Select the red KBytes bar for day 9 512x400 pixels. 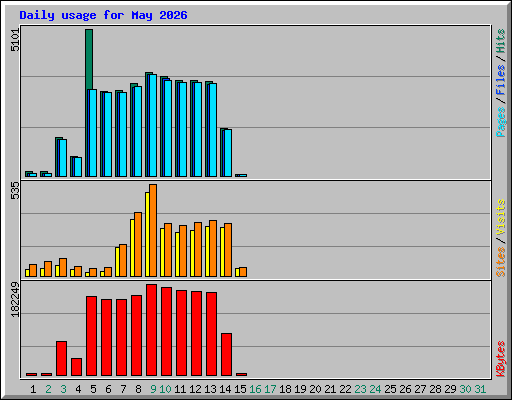[x=151, y=330]
